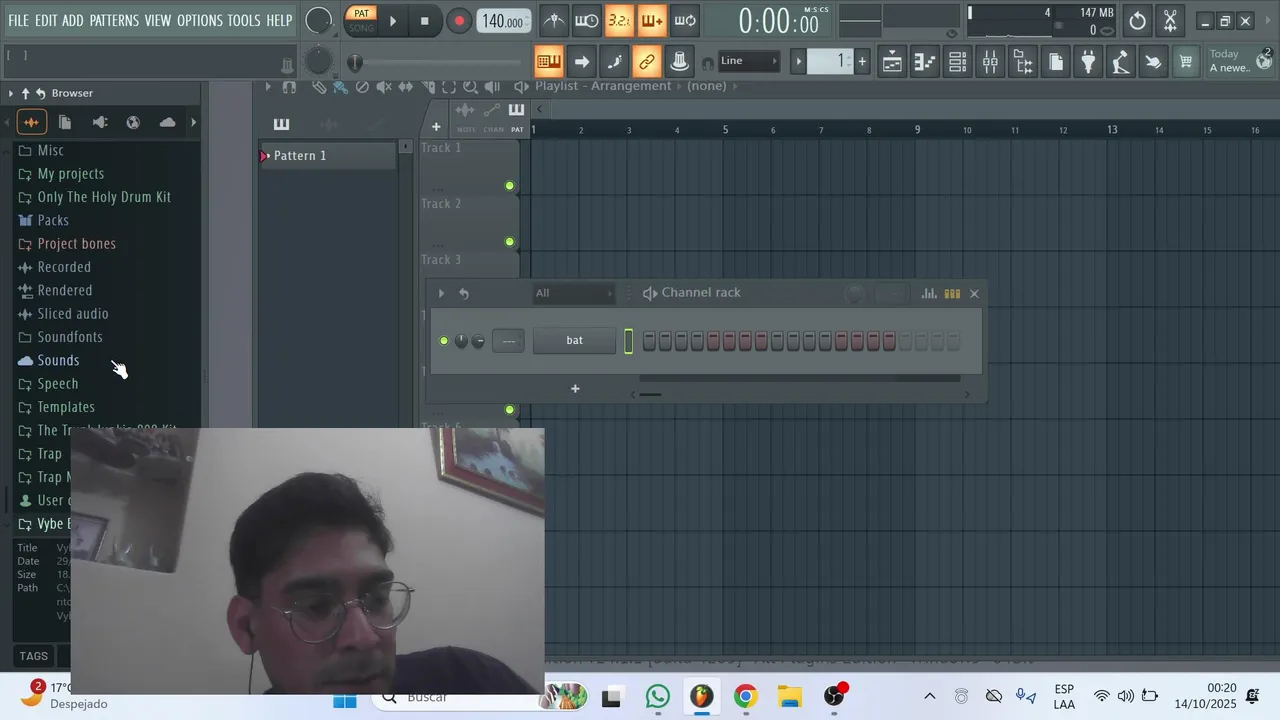Expand the Playlist options menu arrow
1280x720 pixels.
pyautogui.click(x=268, y=87)
